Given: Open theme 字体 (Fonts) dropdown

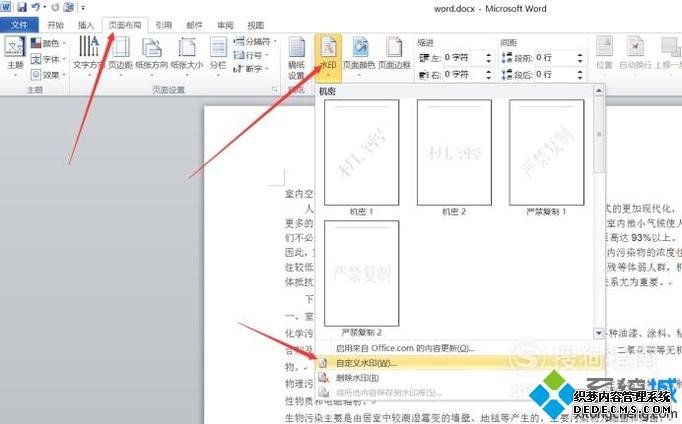Looking at the screenshot, I should tap(48, 59).
